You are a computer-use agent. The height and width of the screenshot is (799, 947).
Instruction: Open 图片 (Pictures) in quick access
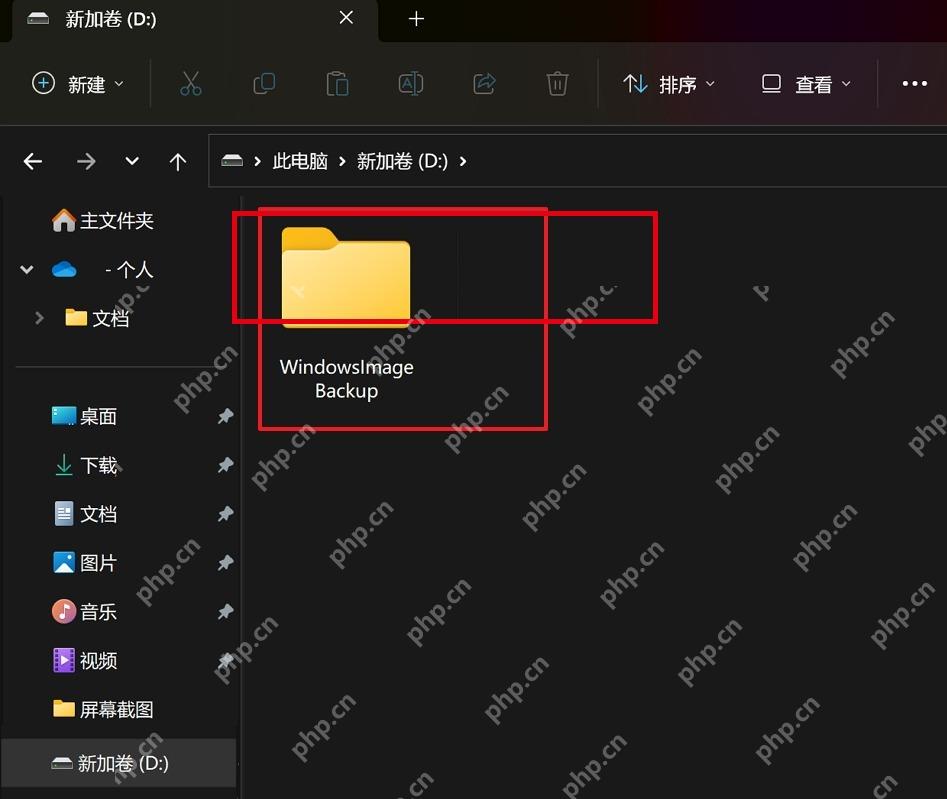click(85, 563)
